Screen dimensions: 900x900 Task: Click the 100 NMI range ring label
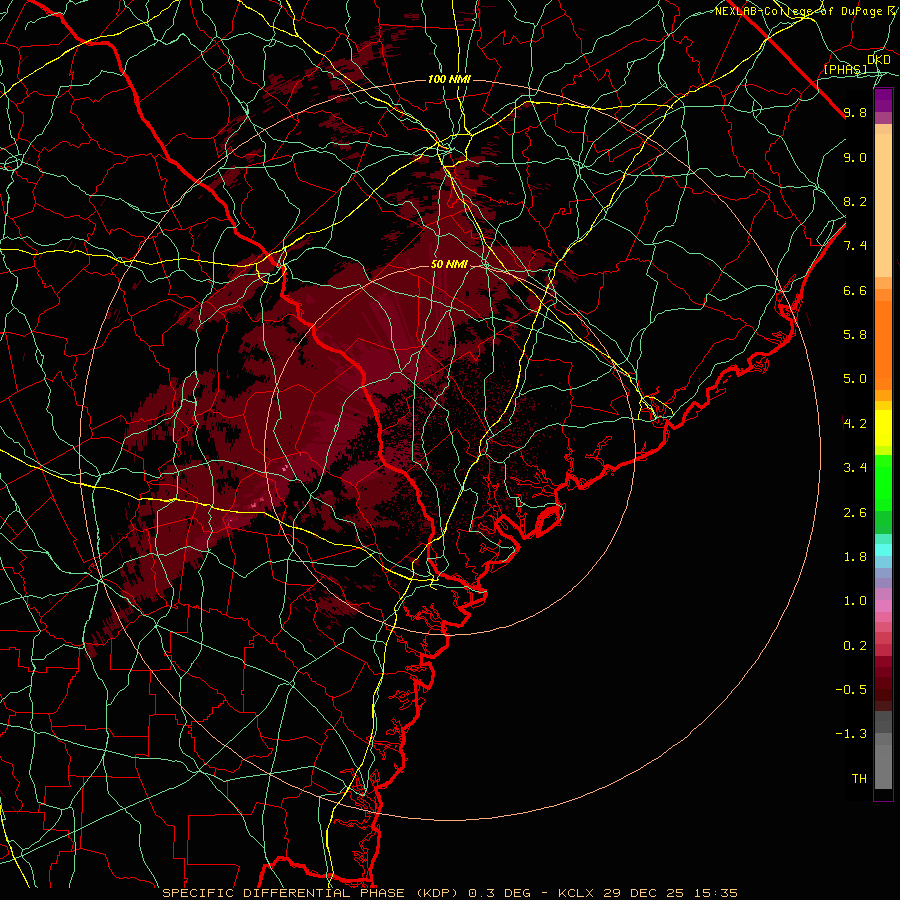tap(449, 79)
